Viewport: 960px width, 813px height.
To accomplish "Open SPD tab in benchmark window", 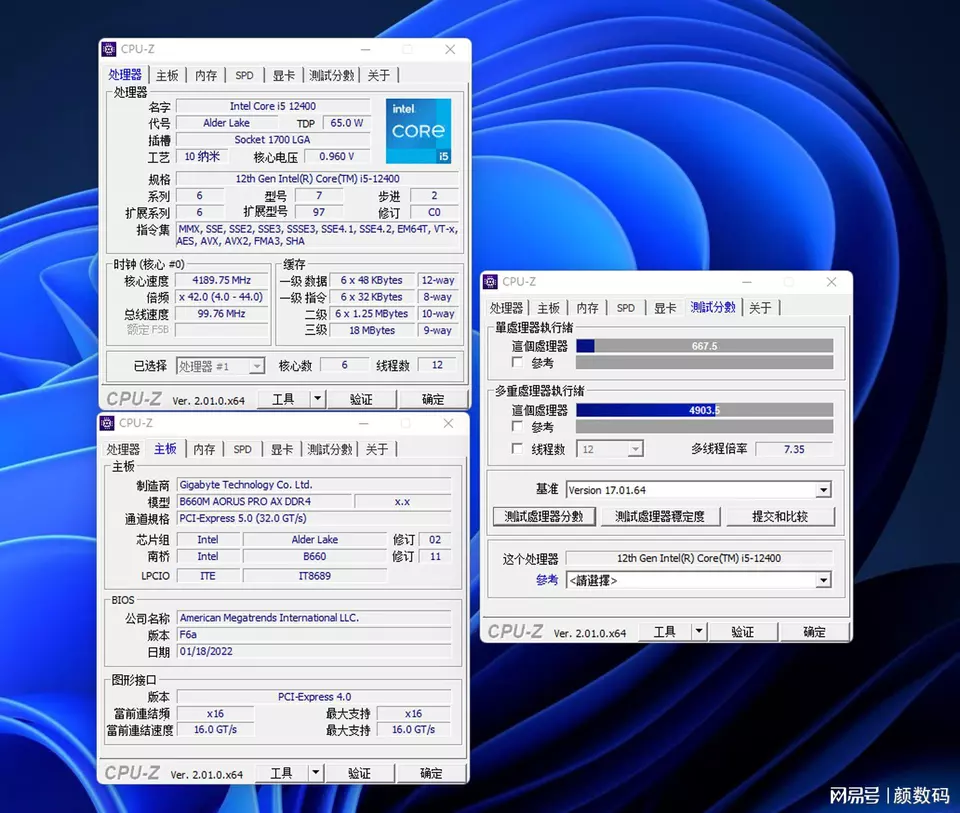I will pyautogui.click(x=626, y=308).
